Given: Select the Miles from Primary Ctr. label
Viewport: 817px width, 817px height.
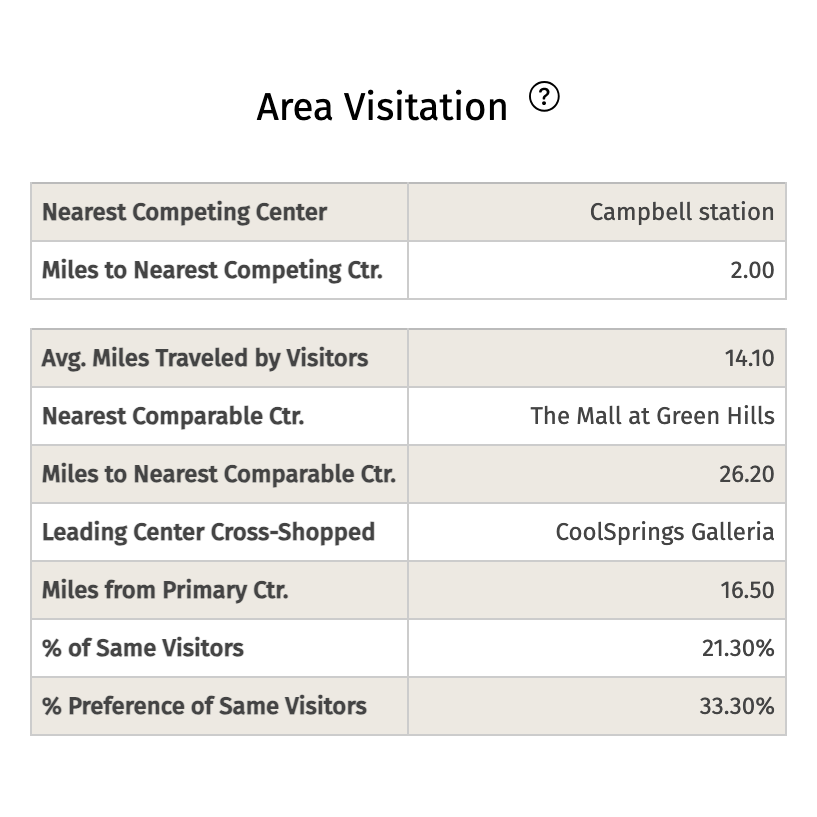Looking at the screenshot, I should pyautogui.click(x=165, y=590).
